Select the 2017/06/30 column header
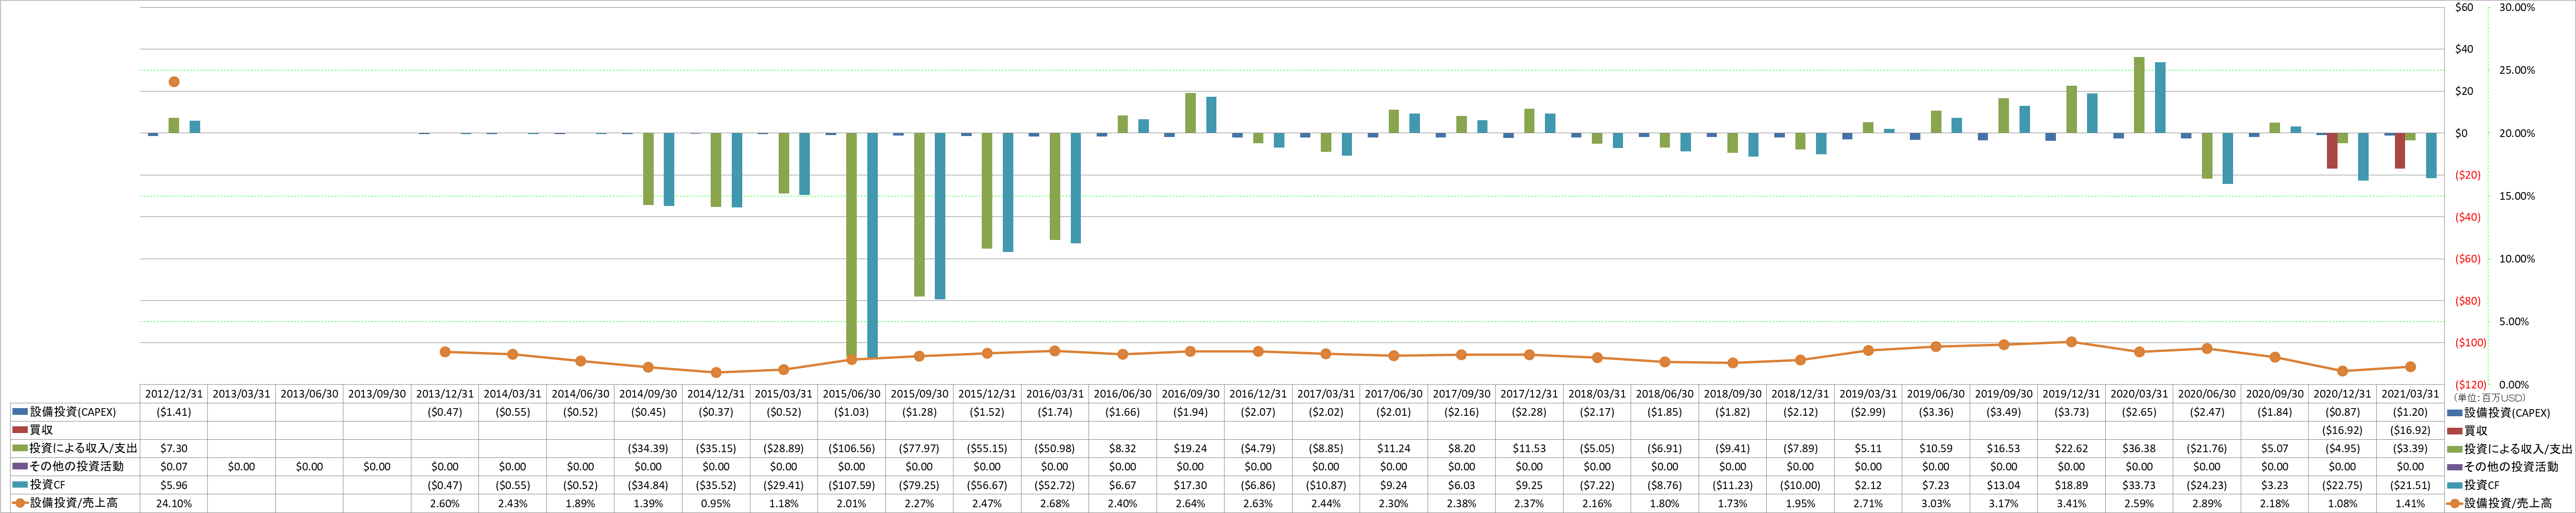This screenshot has height=513, width=2576. tap(1394, 394)
